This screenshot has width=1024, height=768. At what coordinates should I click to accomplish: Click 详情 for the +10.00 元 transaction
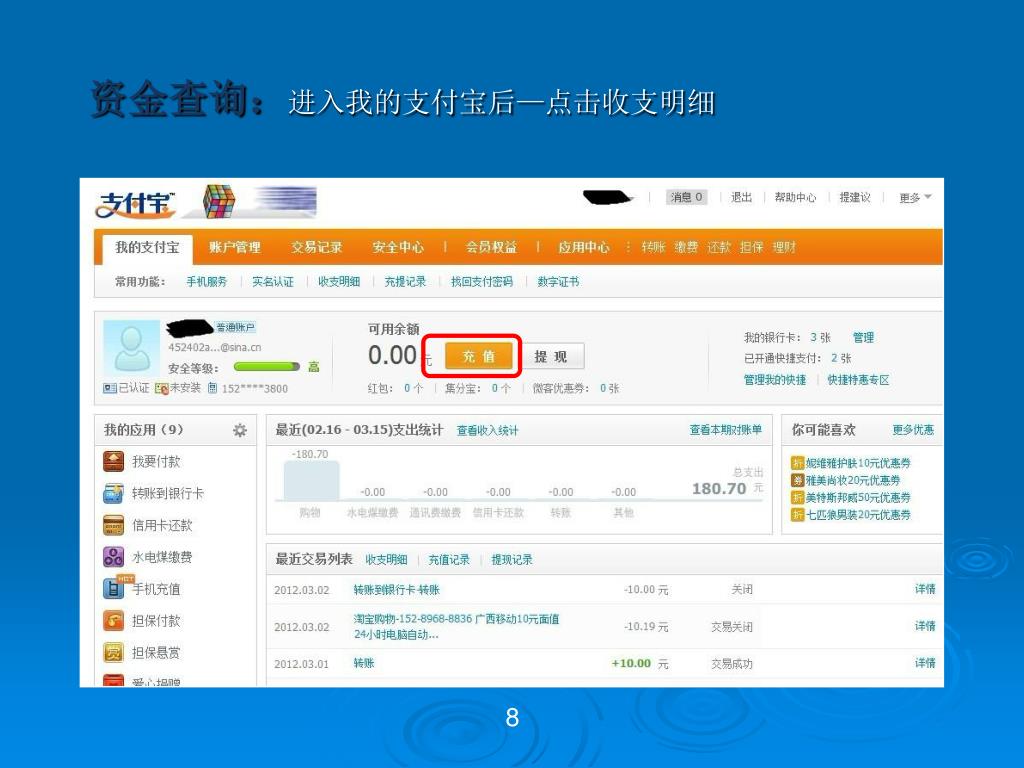(925, 663)
